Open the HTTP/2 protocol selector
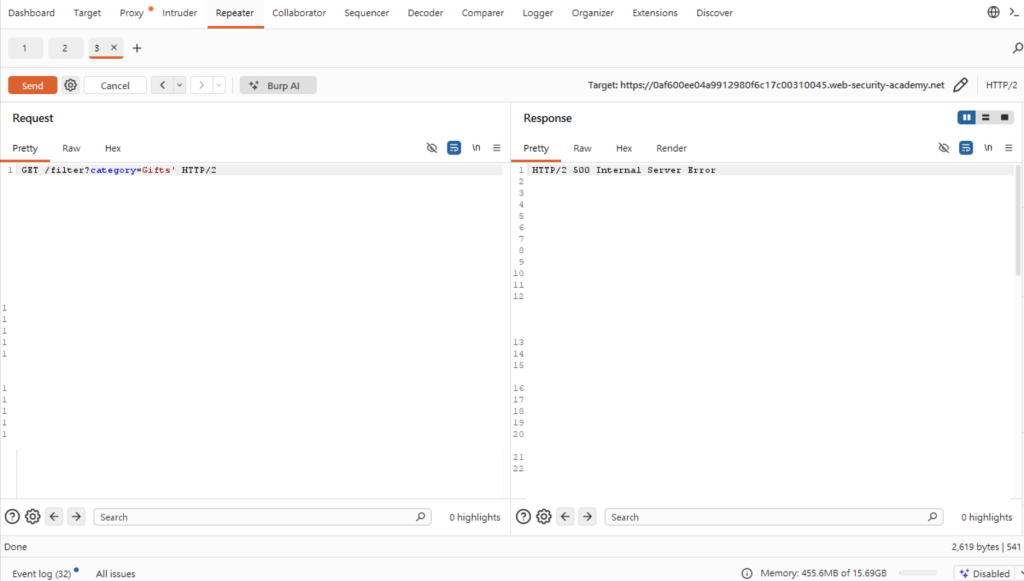This screenshot has width=1024, height=581. pos(1001,85)
